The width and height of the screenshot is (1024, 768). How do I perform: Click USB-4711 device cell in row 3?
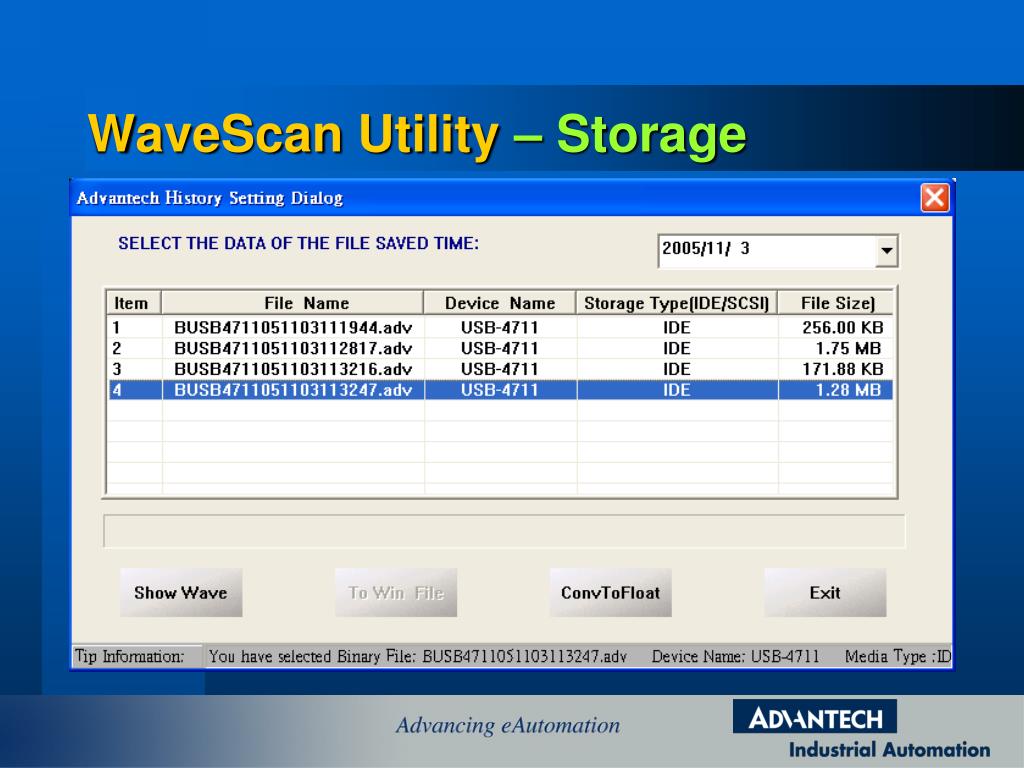coord(500,369)
